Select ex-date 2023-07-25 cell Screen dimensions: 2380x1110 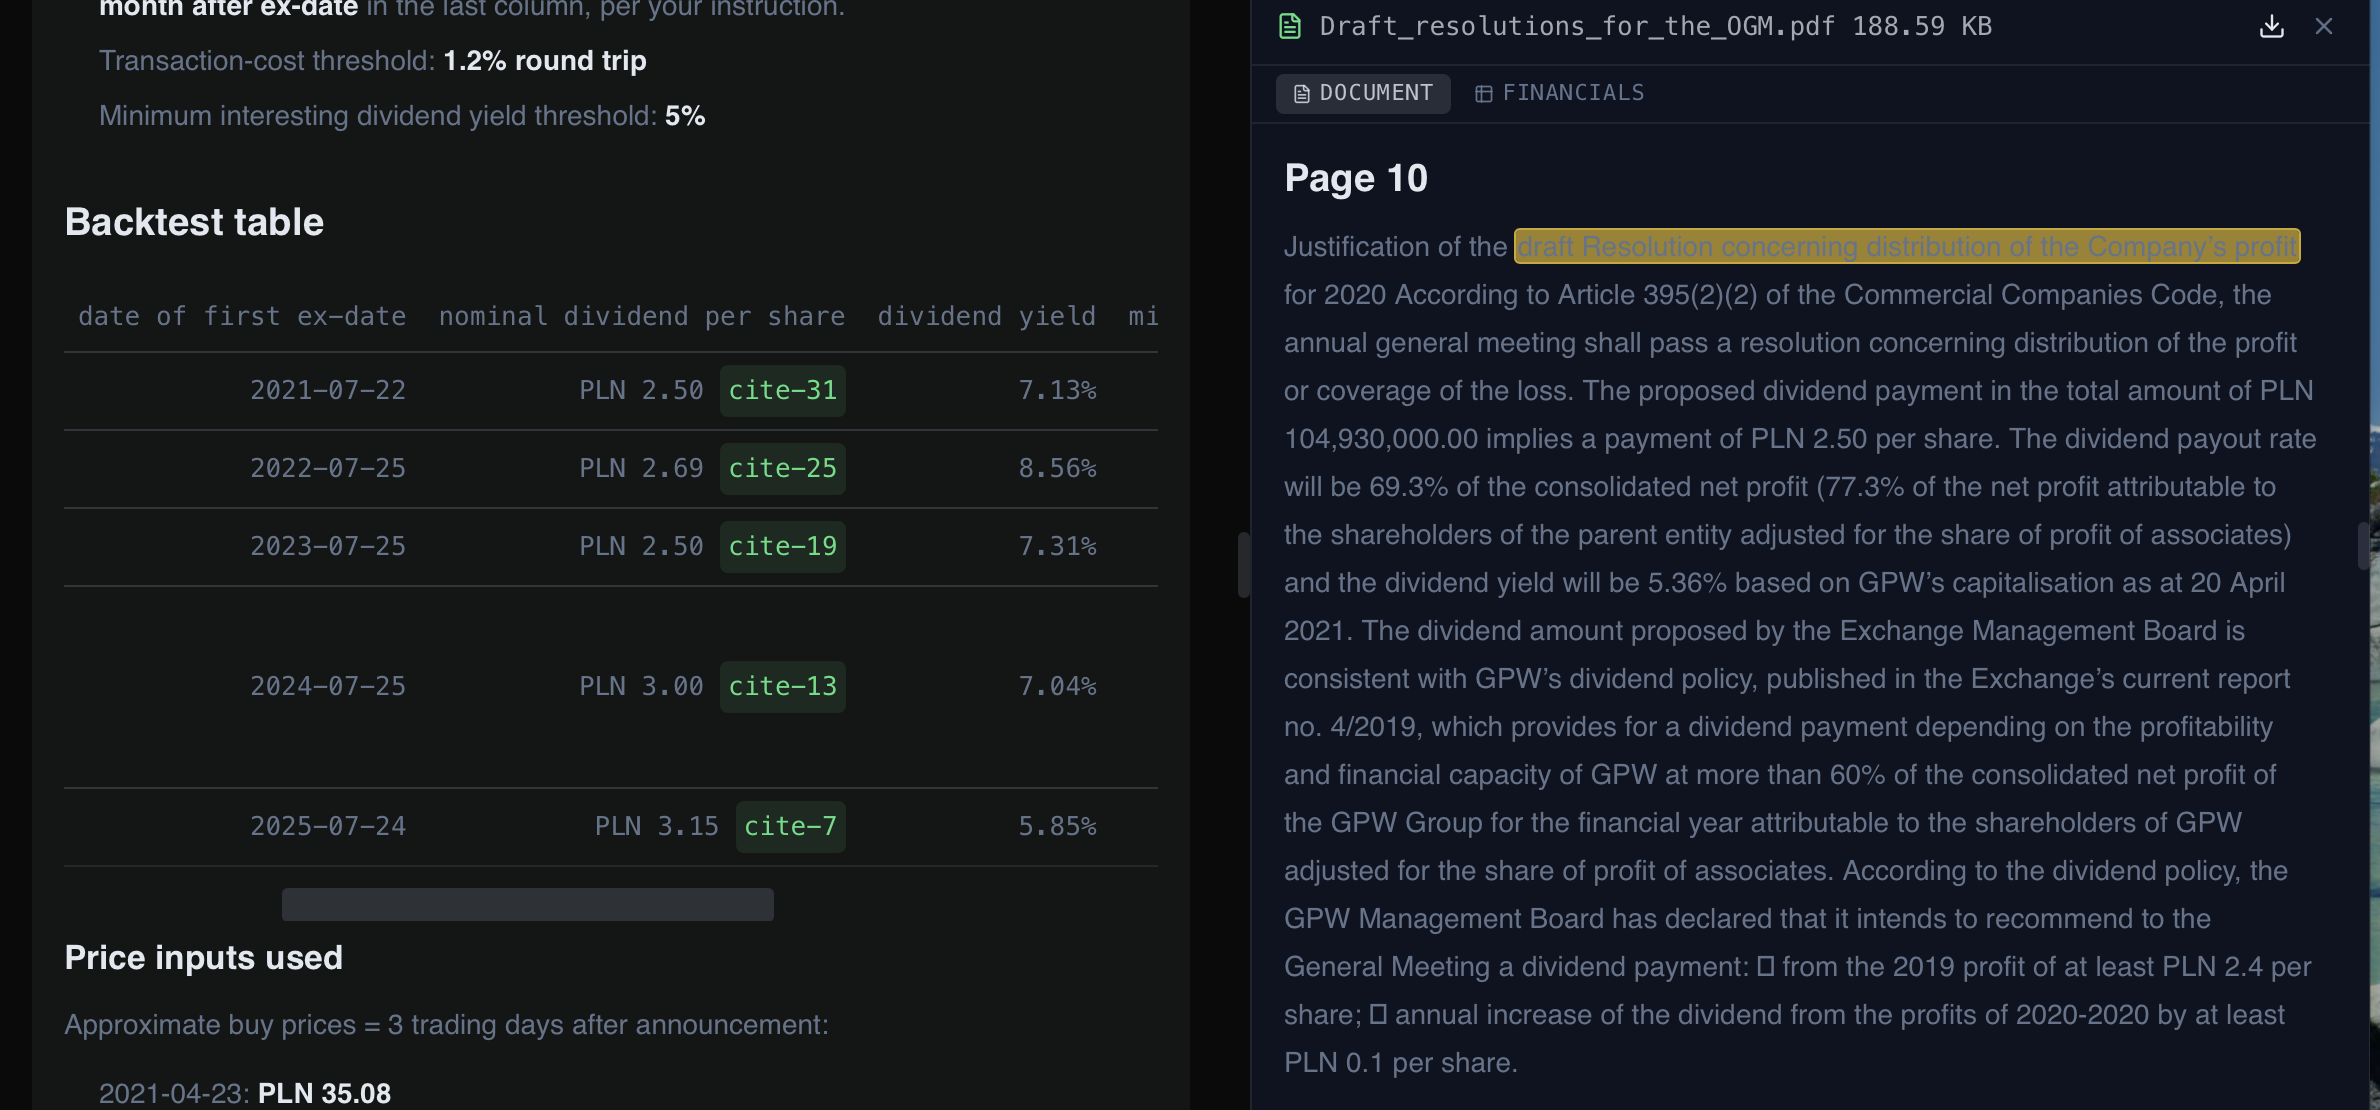point(328,546)
